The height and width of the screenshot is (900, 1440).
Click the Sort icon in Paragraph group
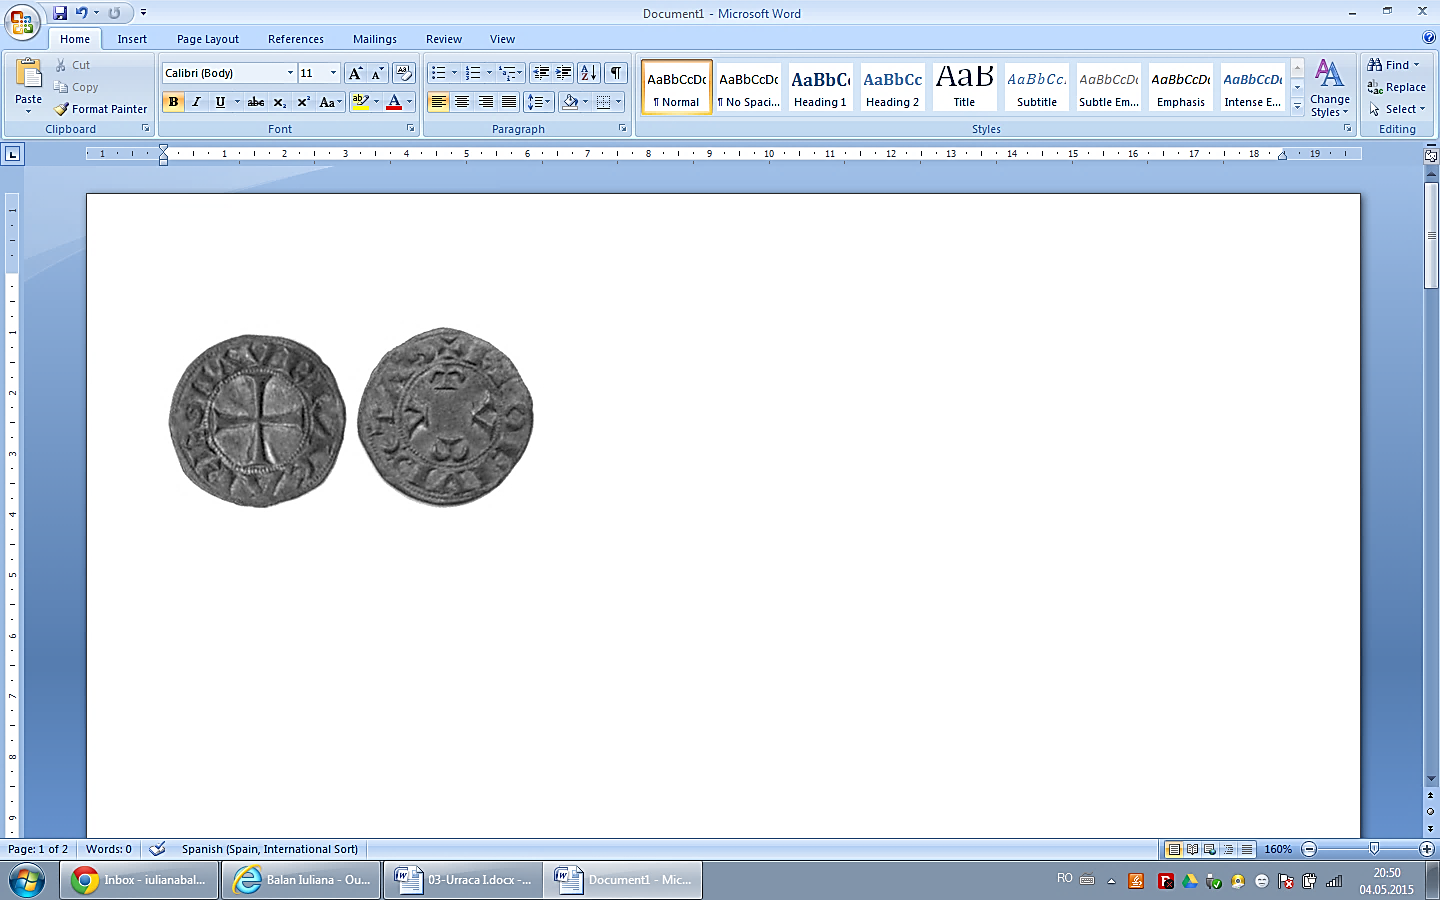[x=589, y=73]
